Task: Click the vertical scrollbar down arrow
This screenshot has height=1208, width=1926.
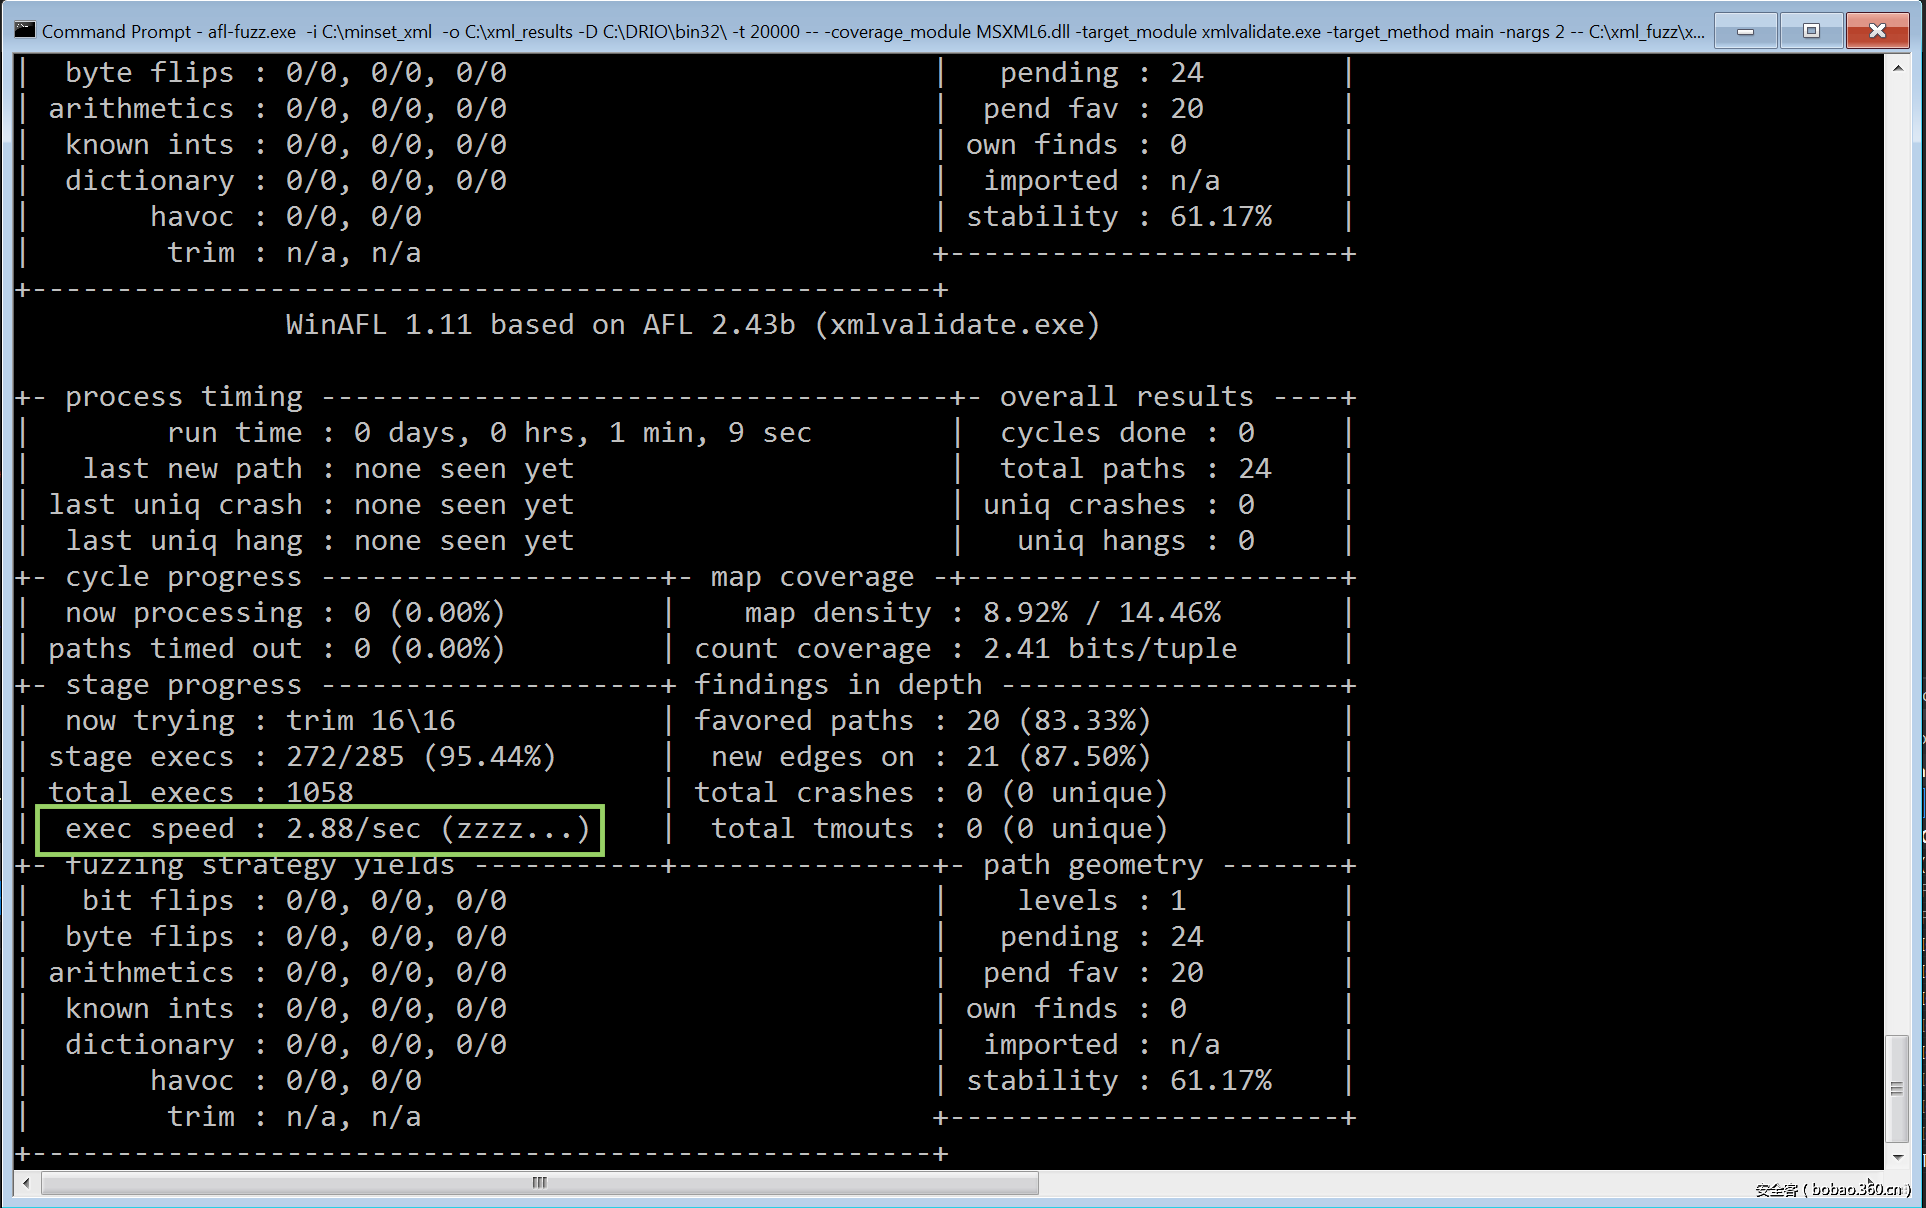Action: click(1897, 1157)
